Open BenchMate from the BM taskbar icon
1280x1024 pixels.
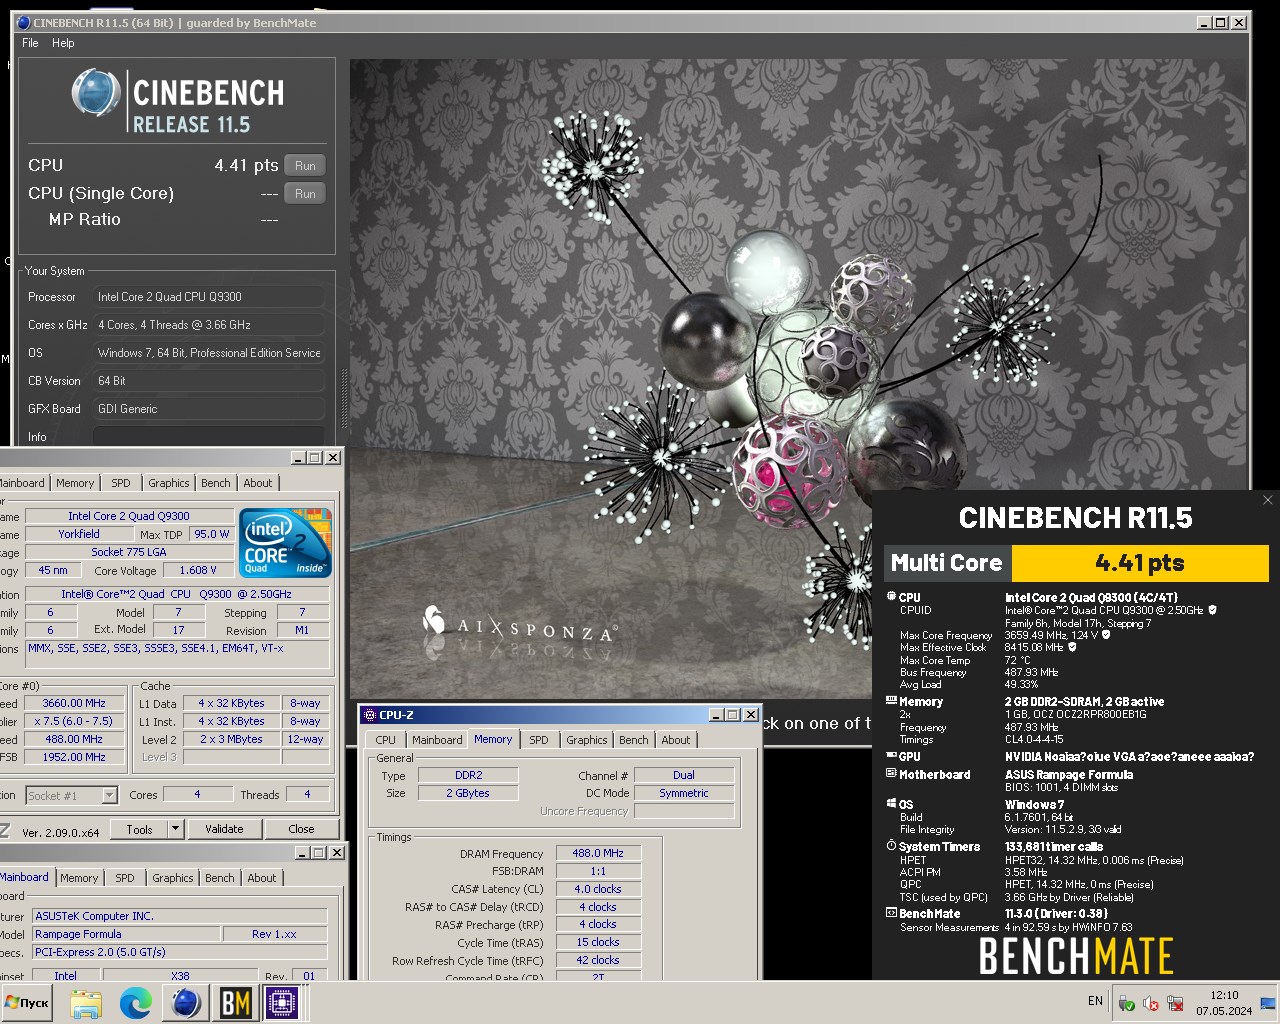click(236, 1003)
